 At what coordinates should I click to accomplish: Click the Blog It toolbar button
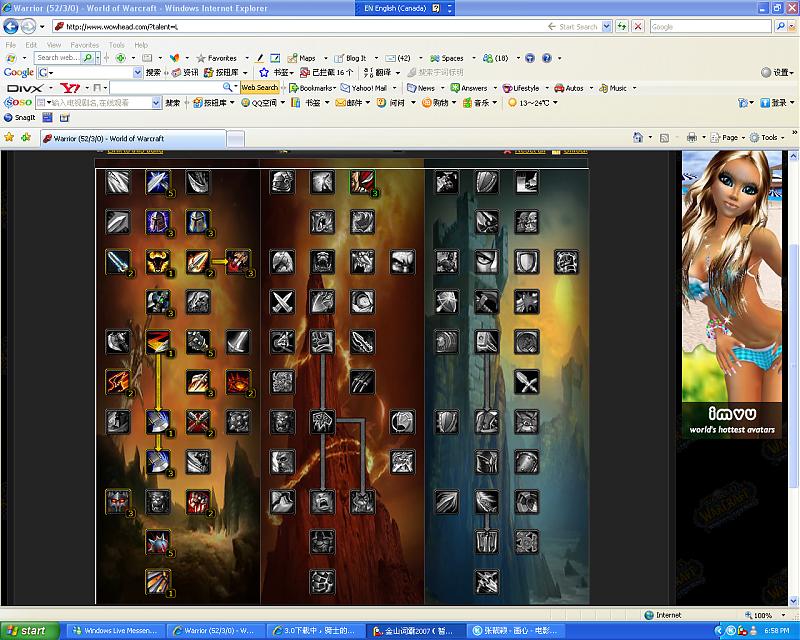(x=351, y=58)
